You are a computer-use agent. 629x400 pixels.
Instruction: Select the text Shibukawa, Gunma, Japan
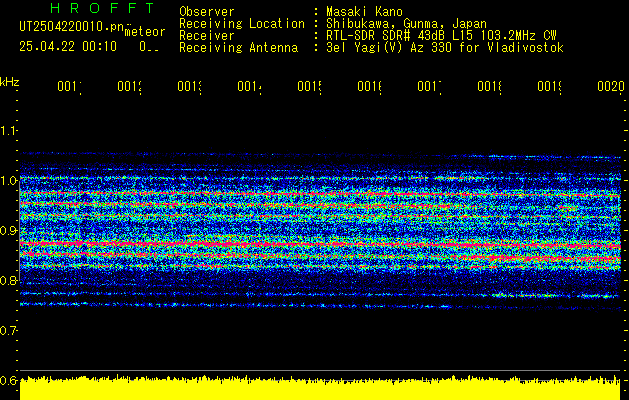pyautogui.click(x=406, y=24)
